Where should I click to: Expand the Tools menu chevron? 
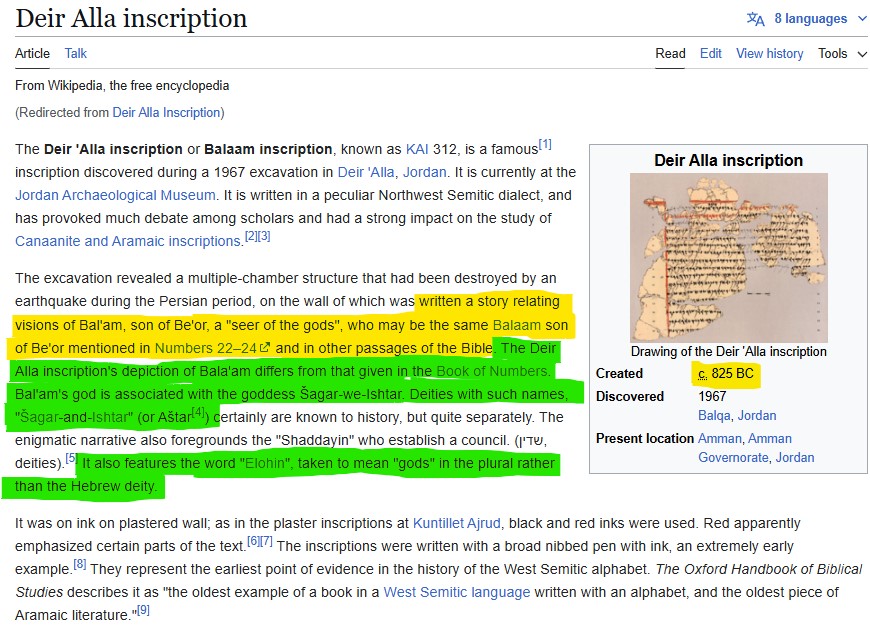coord(862,54)
